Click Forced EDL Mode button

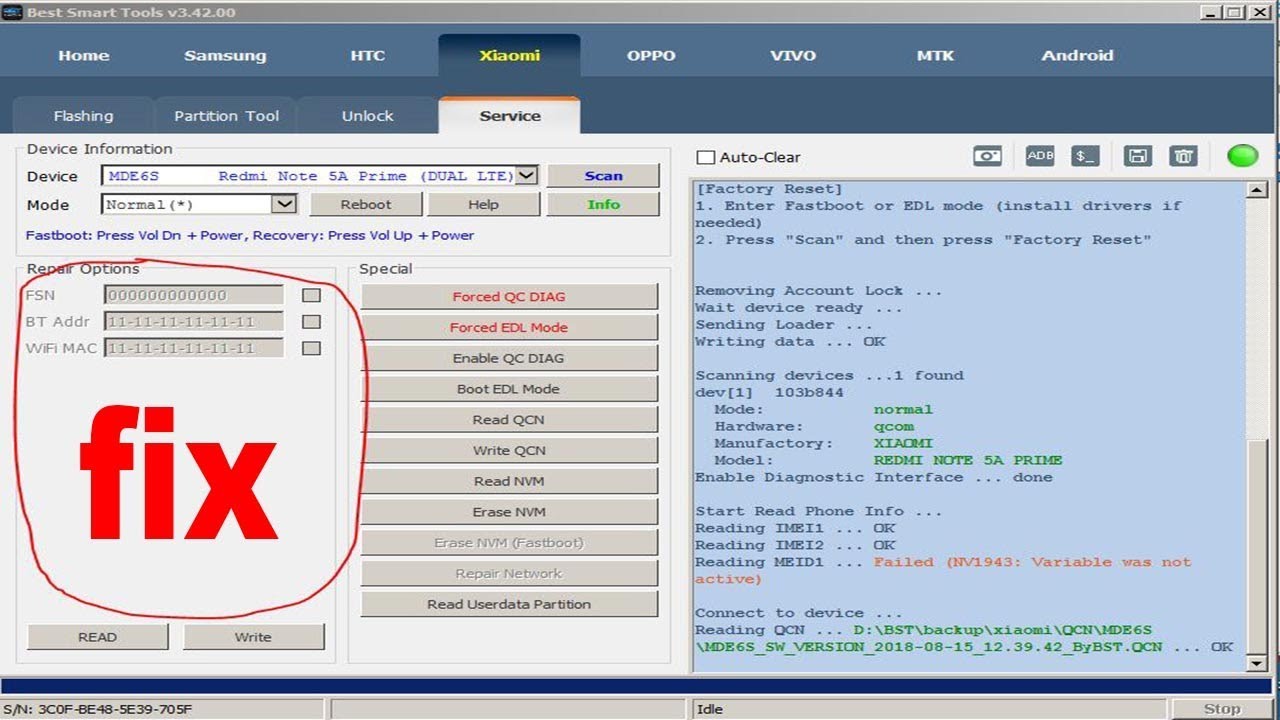[x=509, y=327]
